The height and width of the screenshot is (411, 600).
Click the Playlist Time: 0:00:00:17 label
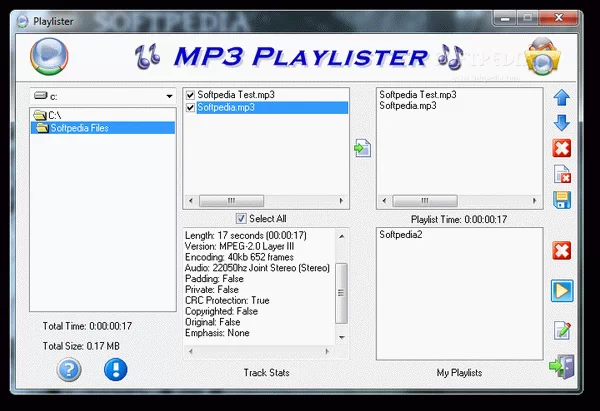coord(459,220)
